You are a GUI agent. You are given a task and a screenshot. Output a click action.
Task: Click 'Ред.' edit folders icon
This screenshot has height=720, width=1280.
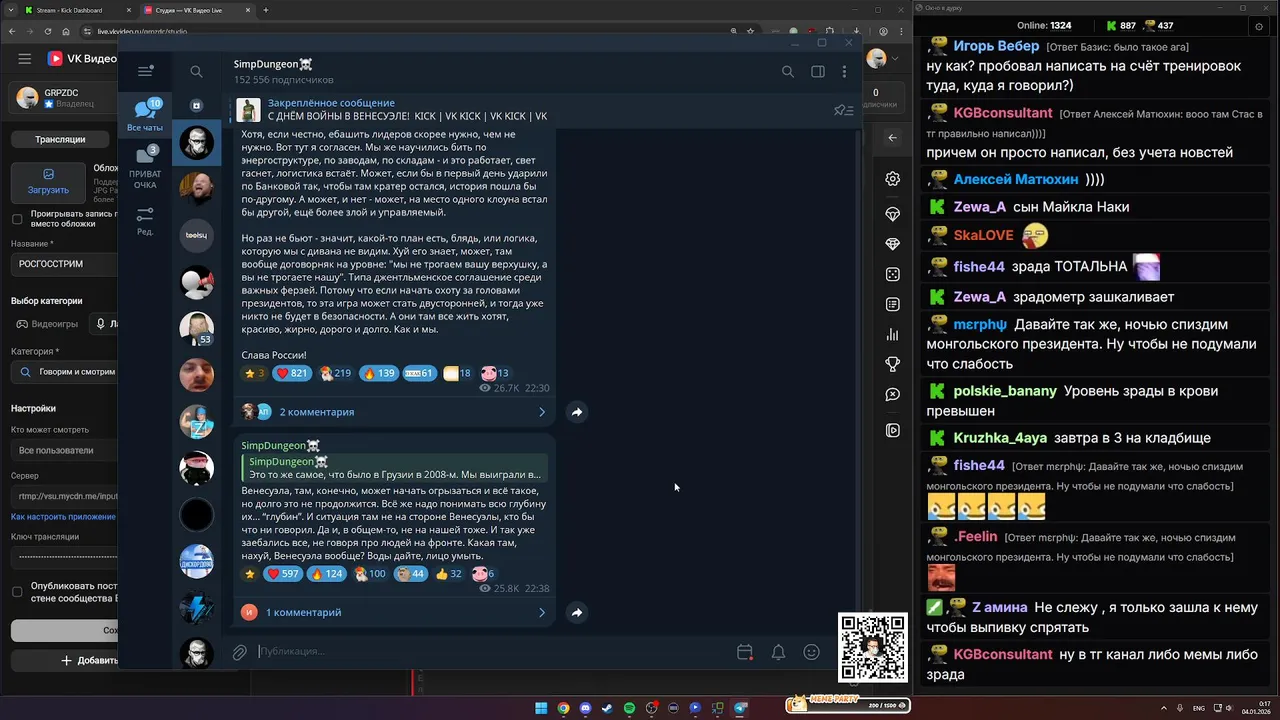coord(145,221)
